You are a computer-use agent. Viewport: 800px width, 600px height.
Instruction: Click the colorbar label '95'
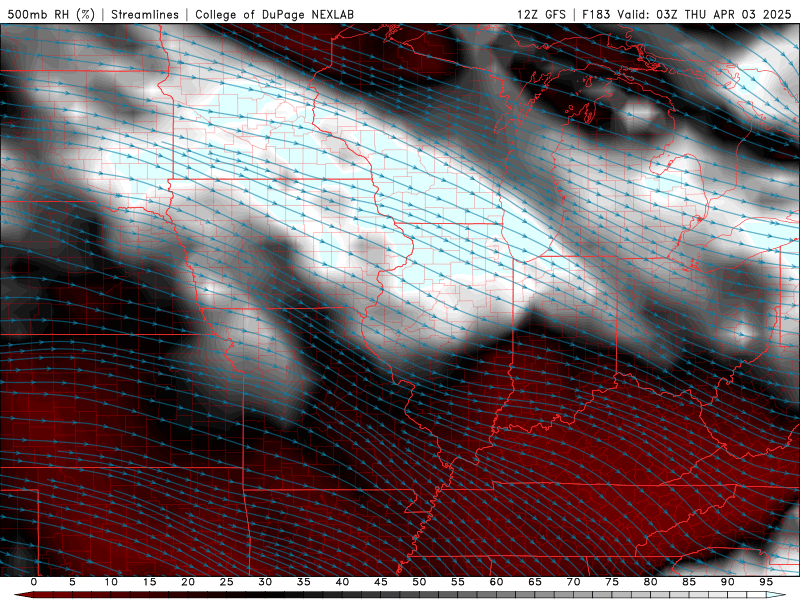click(x=766, y=582)
